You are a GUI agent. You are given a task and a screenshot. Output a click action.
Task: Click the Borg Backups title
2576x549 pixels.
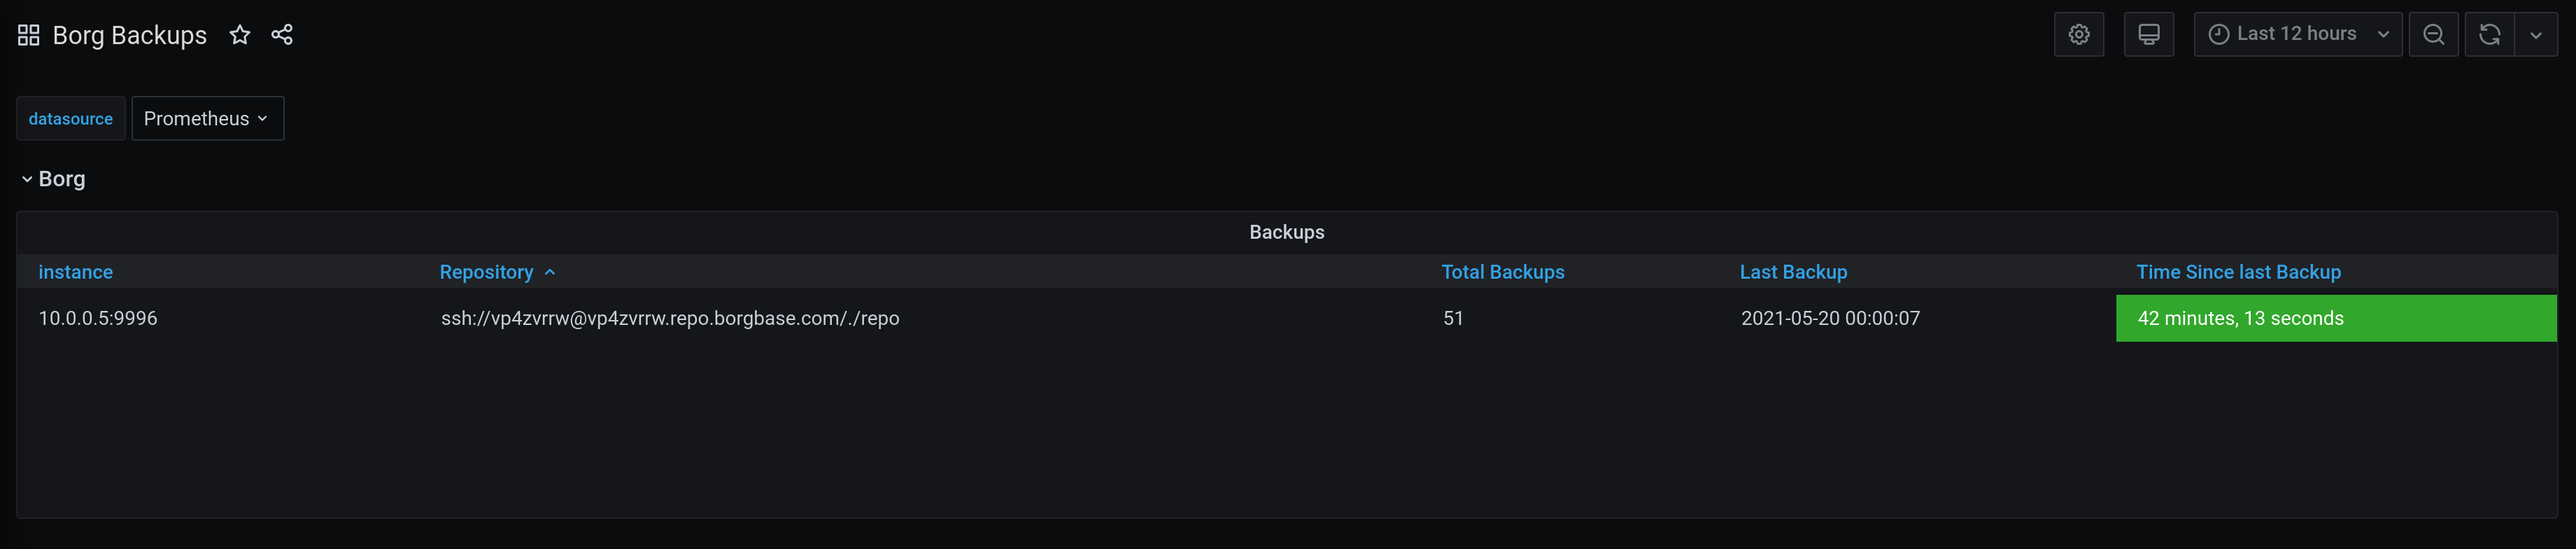129,35
